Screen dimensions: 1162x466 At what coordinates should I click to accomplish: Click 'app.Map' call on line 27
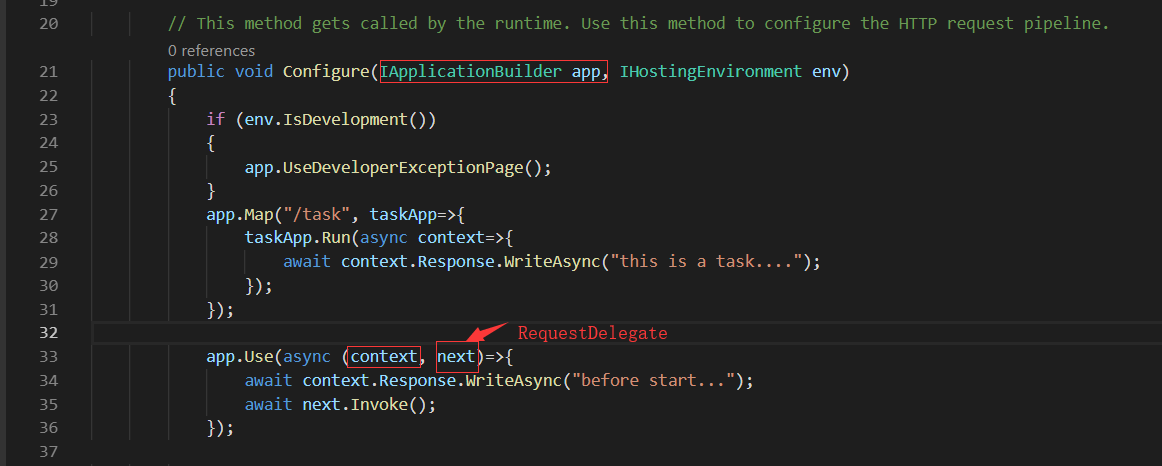pyautogui.click(x=239, y=214)
